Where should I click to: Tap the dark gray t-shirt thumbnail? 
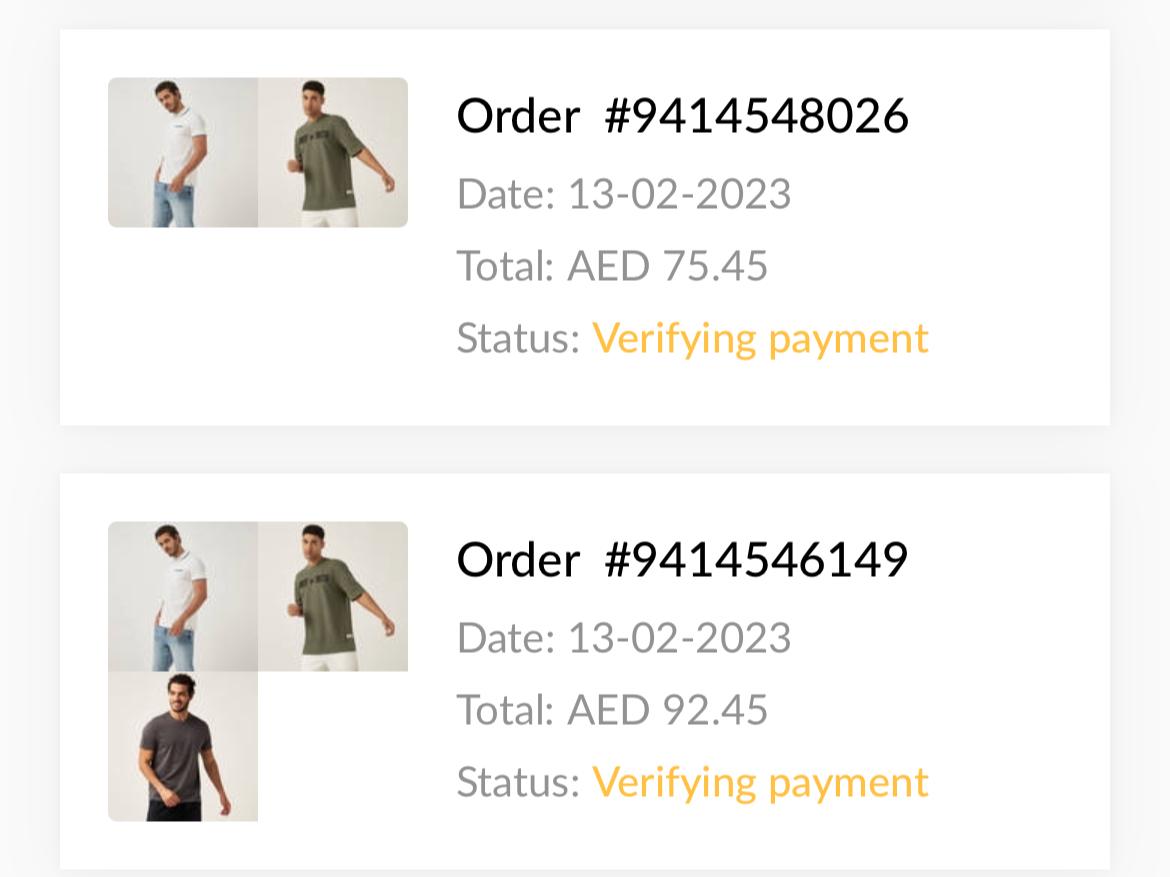point(183,746)
